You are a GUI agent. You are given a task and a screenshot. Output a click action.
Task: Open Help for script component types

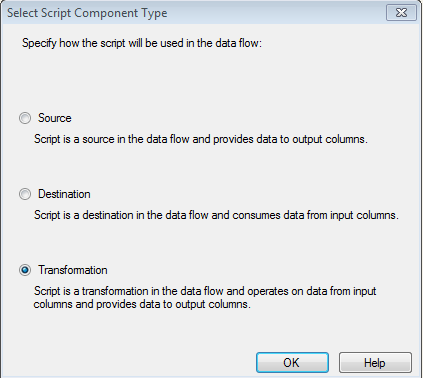[x=375, y=362]
